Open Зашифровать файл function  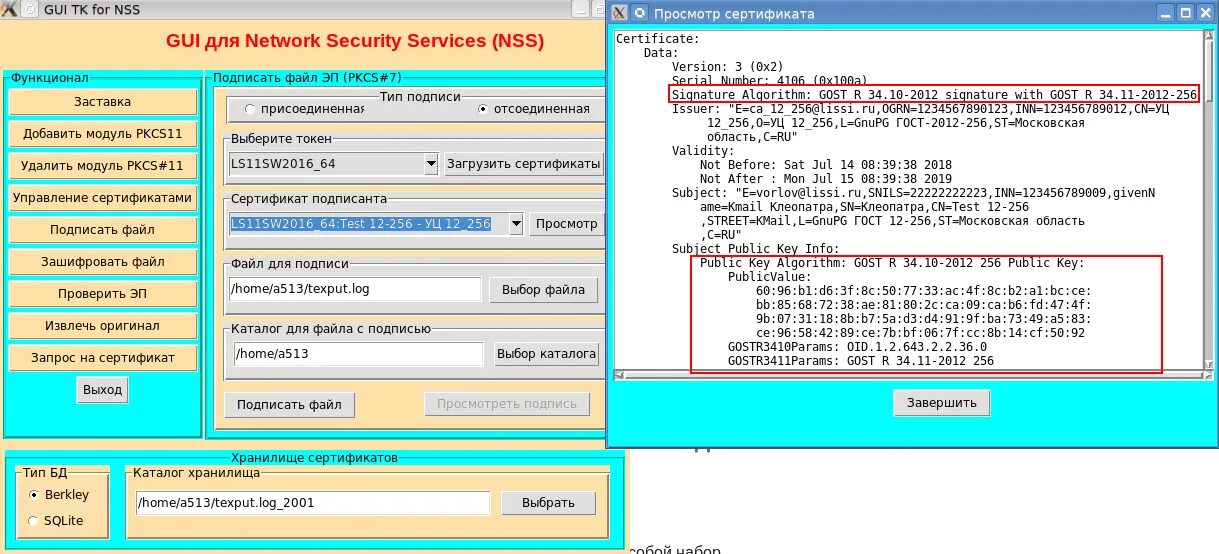pos(102,262)
